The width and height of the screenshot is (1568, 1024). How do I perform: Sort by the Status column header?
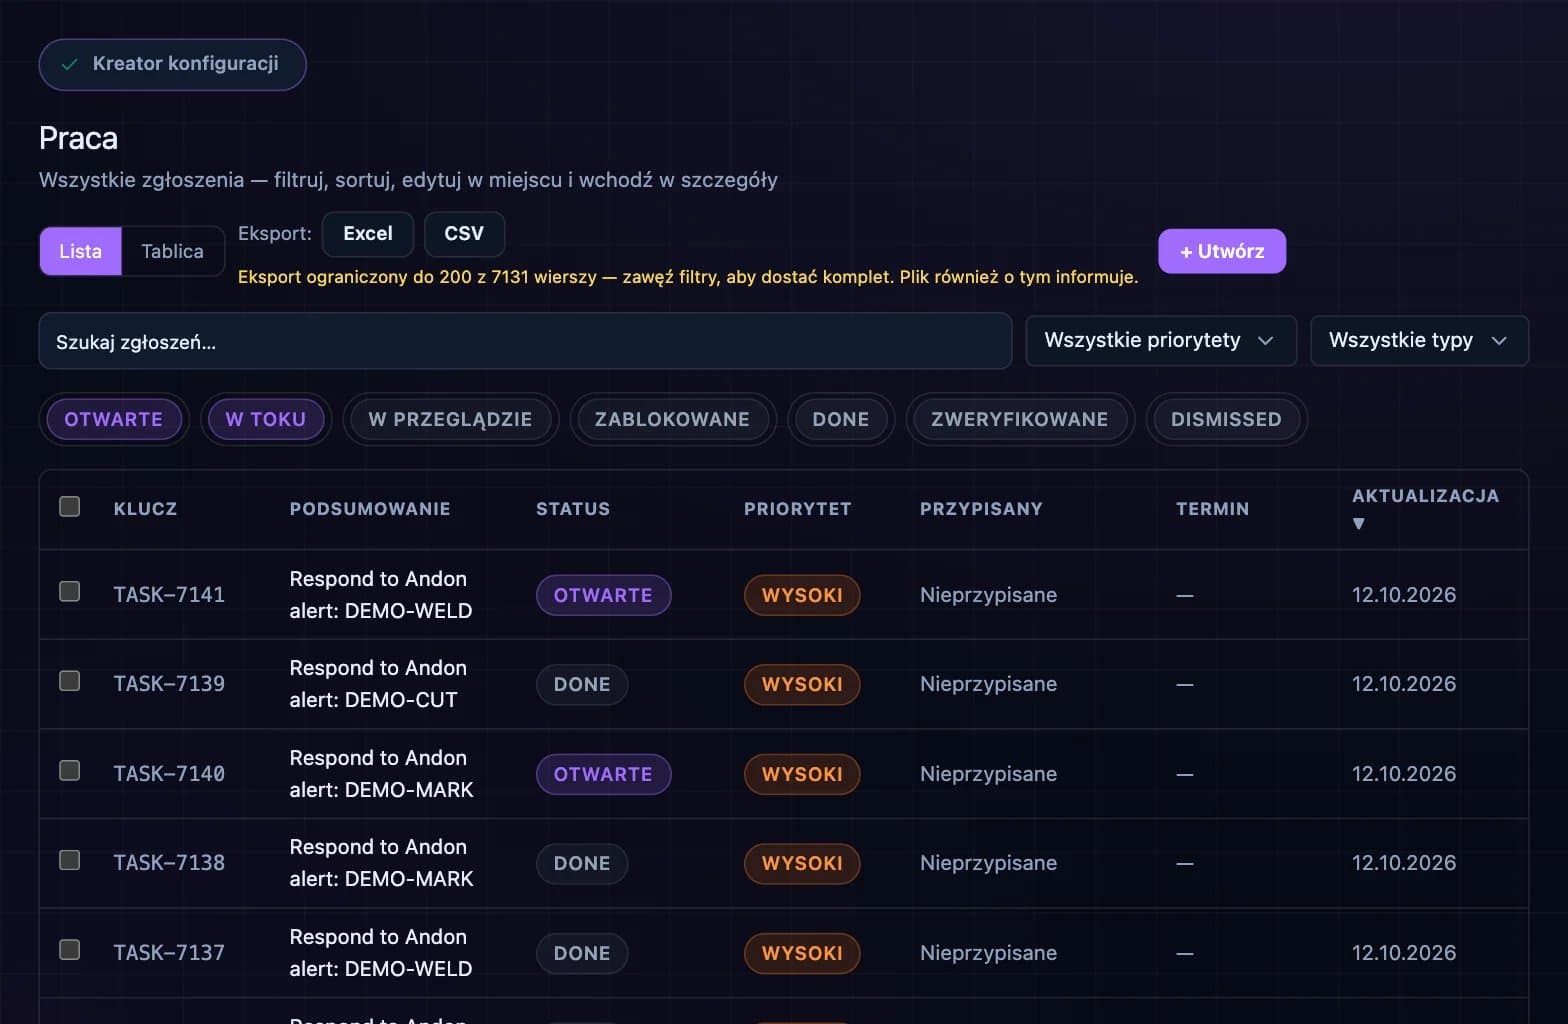tap(573, 509)
